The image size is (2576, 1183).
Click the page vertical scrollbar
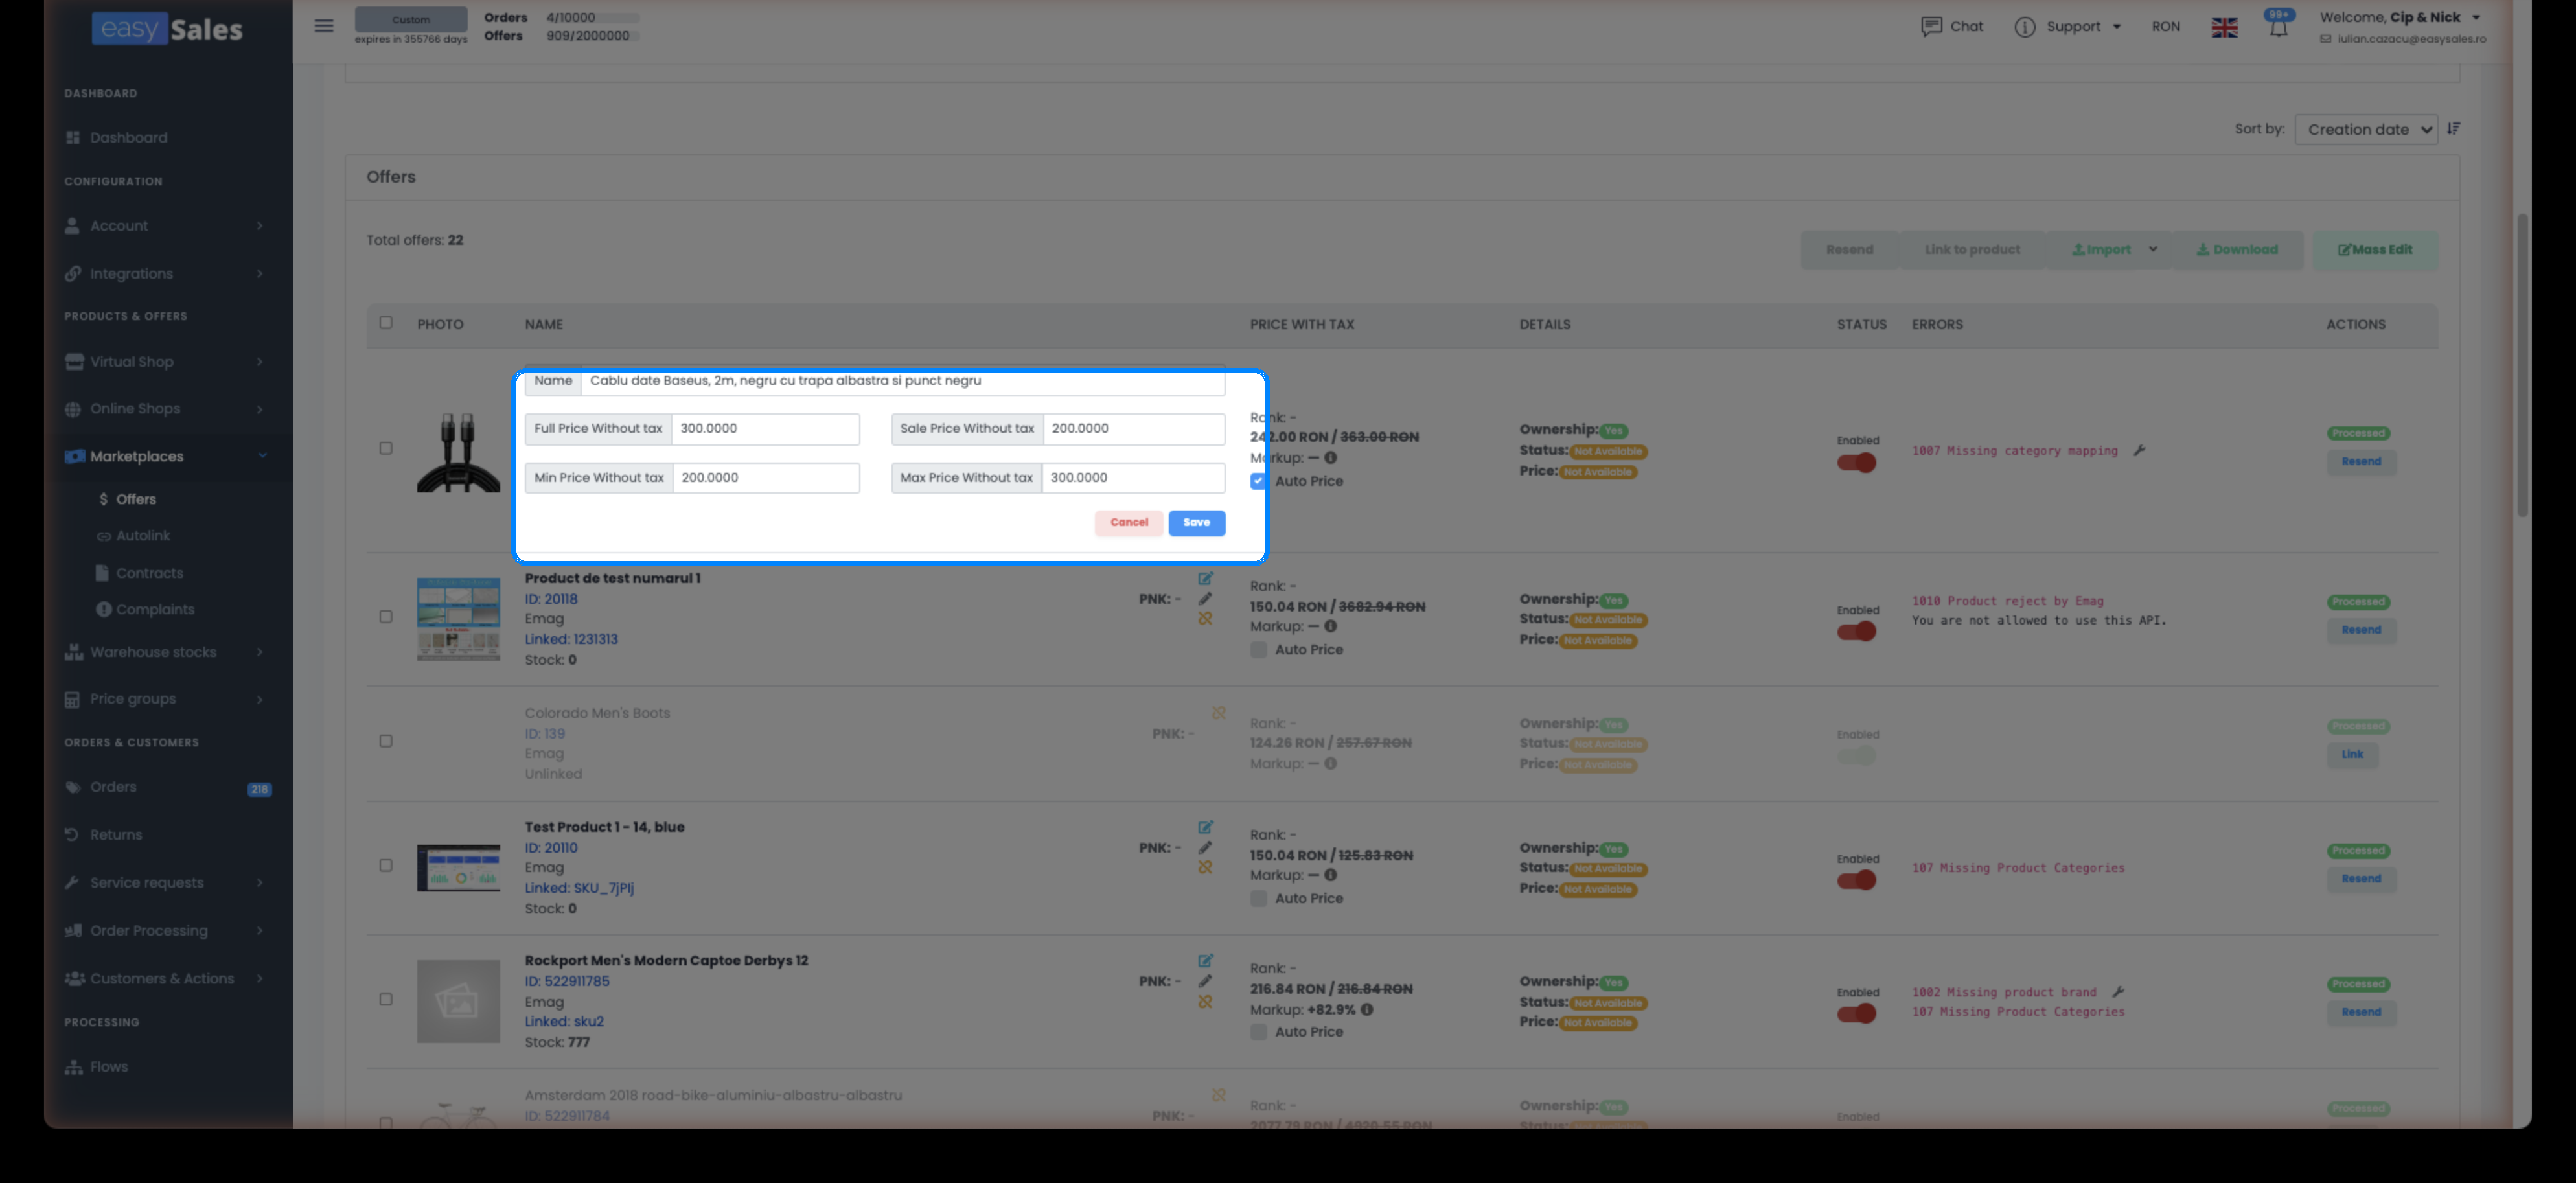[x=2522, y=365]
